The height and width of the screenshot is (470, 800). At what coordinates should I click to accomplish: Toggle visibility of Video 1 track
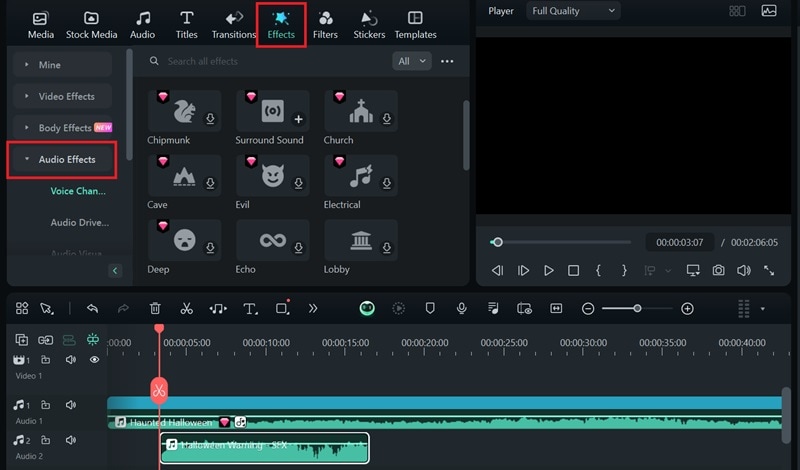click(x=94, y=360)
